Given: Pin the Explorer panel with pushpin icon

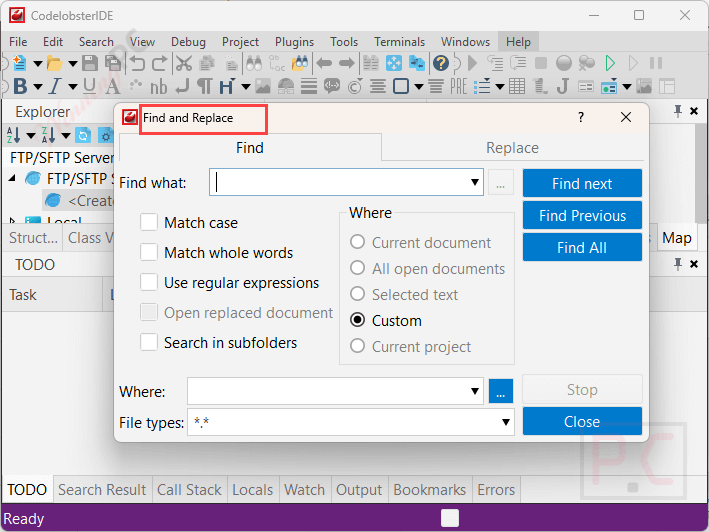Looking at the screenshot, I should click(677, 111).
